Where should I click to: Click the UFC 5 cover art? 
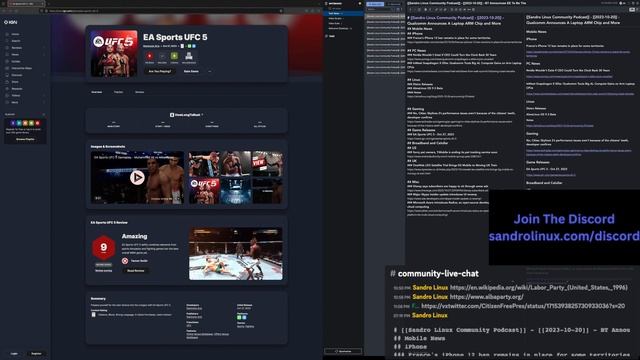click(x=114, y=53)
